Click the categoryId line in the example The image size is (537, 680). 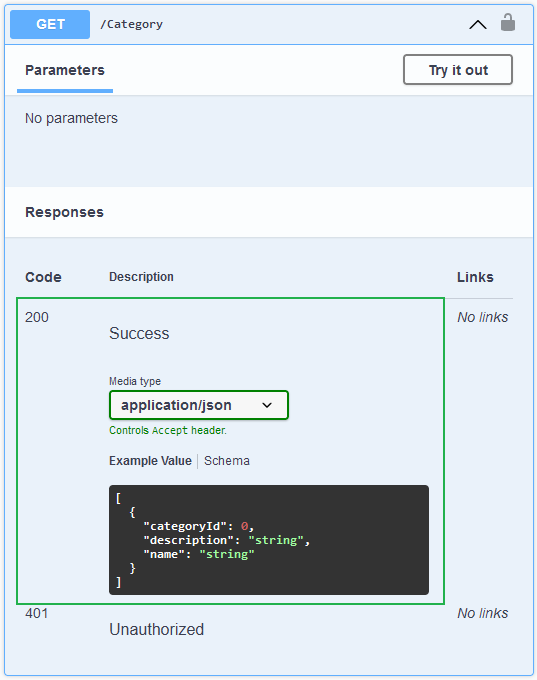point(199,526)
